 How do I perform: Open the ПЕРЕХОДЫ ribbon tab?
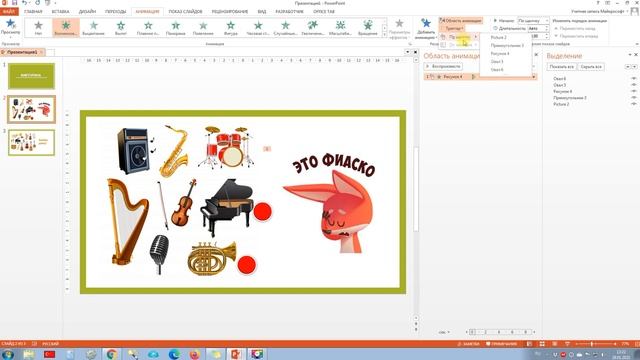tap(116, 11)
